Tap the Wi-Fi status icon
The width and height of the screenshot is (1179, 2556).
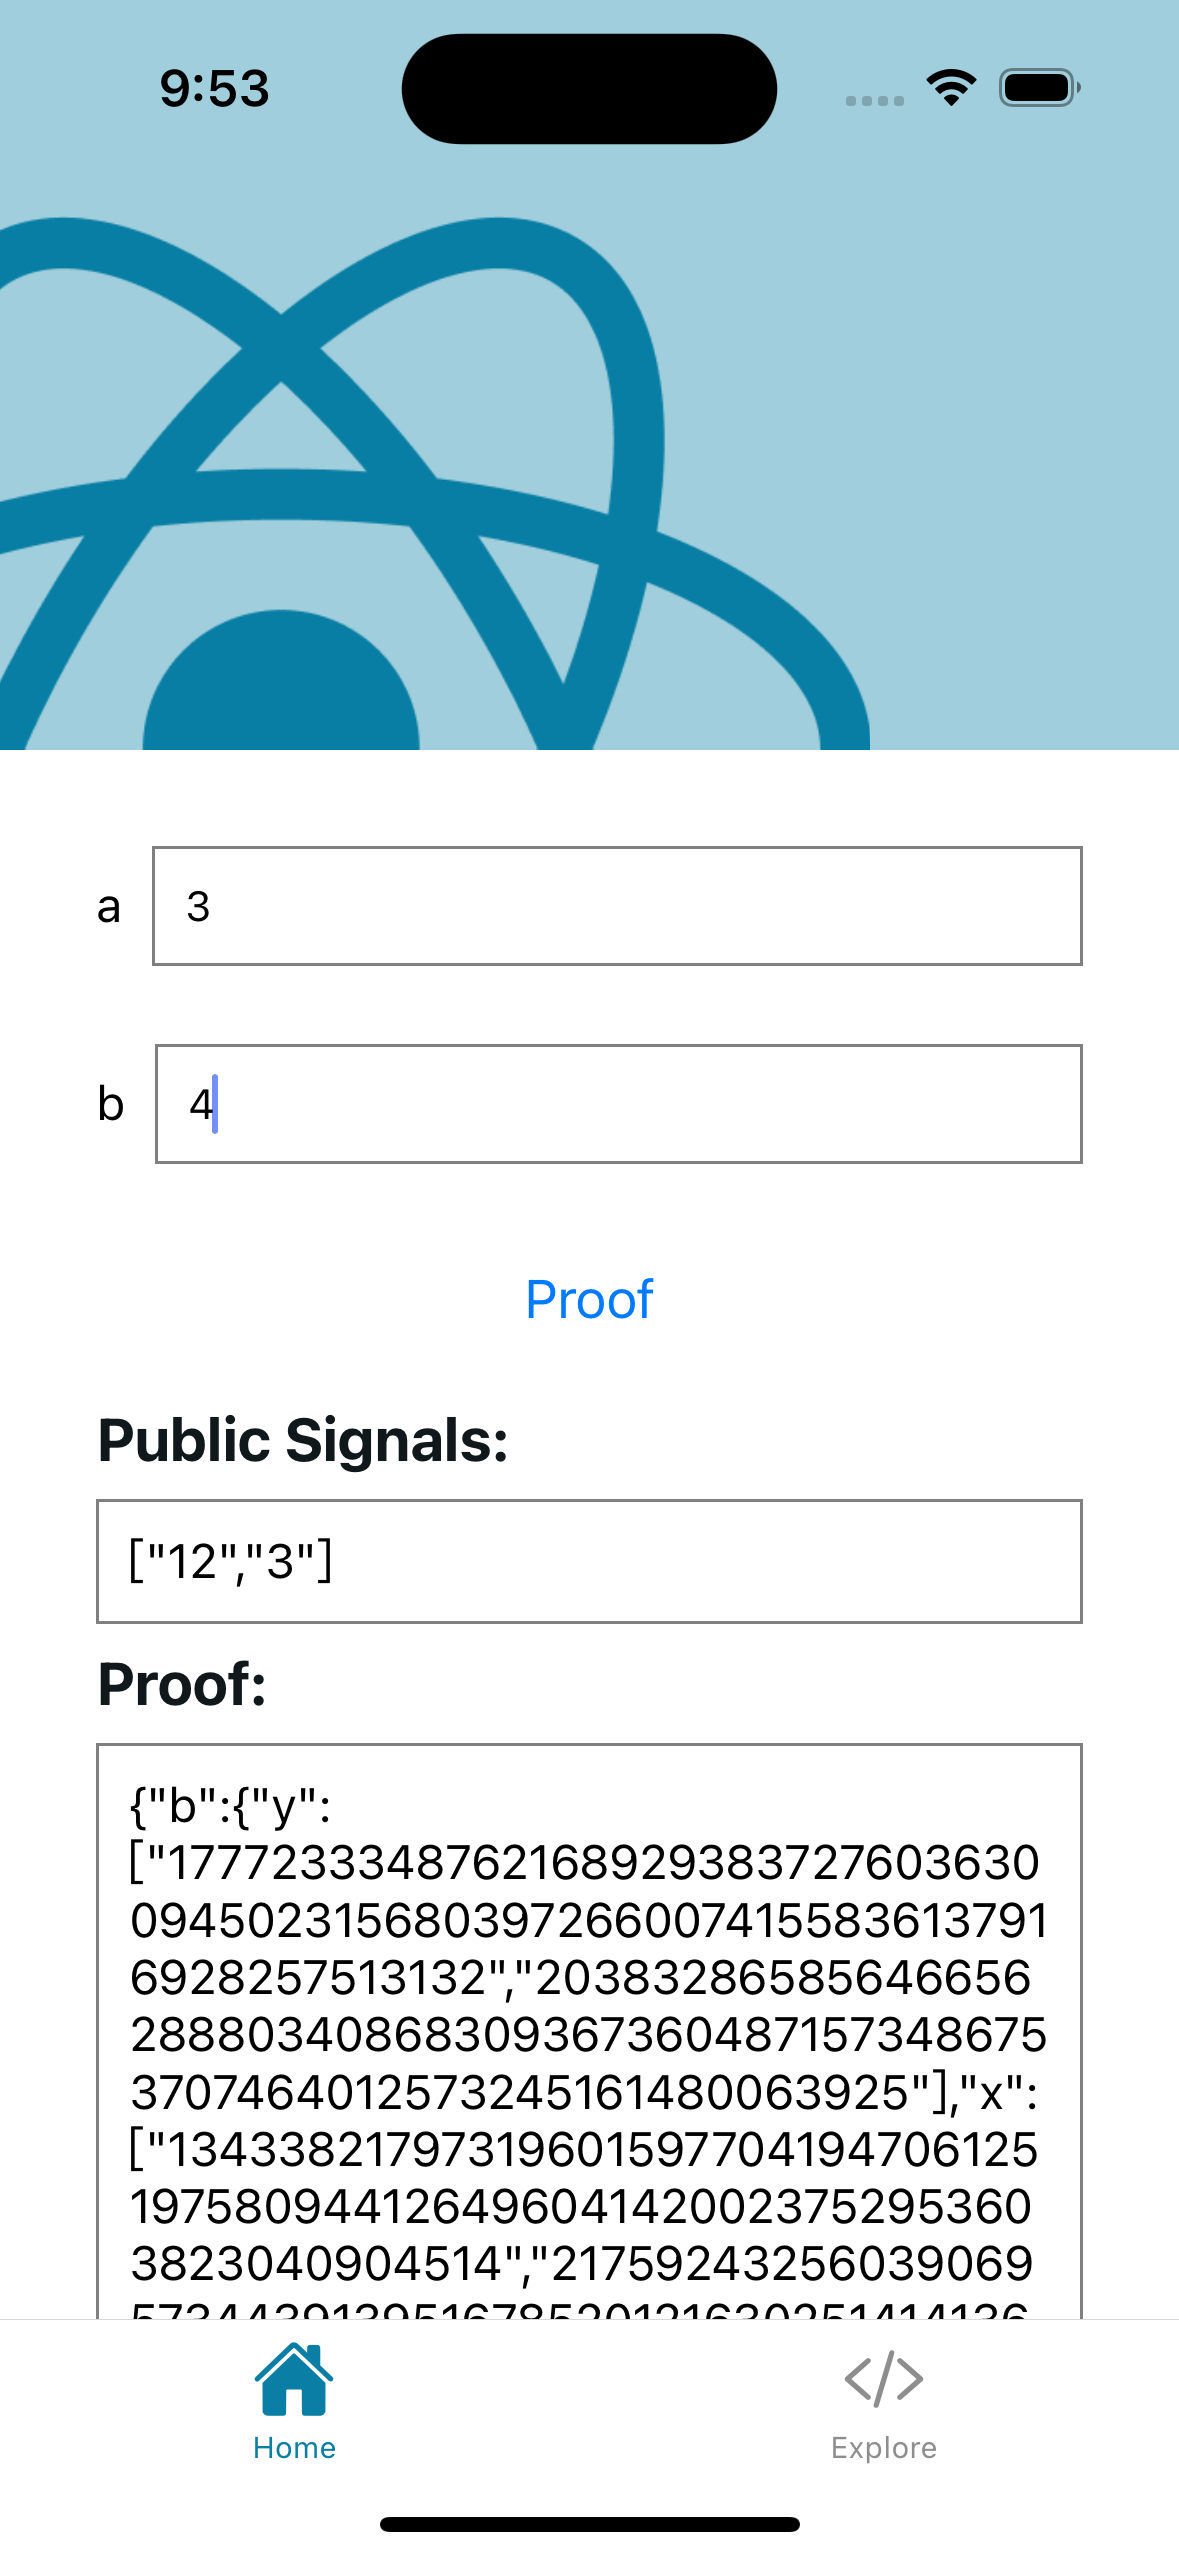[x=951, y=88]
